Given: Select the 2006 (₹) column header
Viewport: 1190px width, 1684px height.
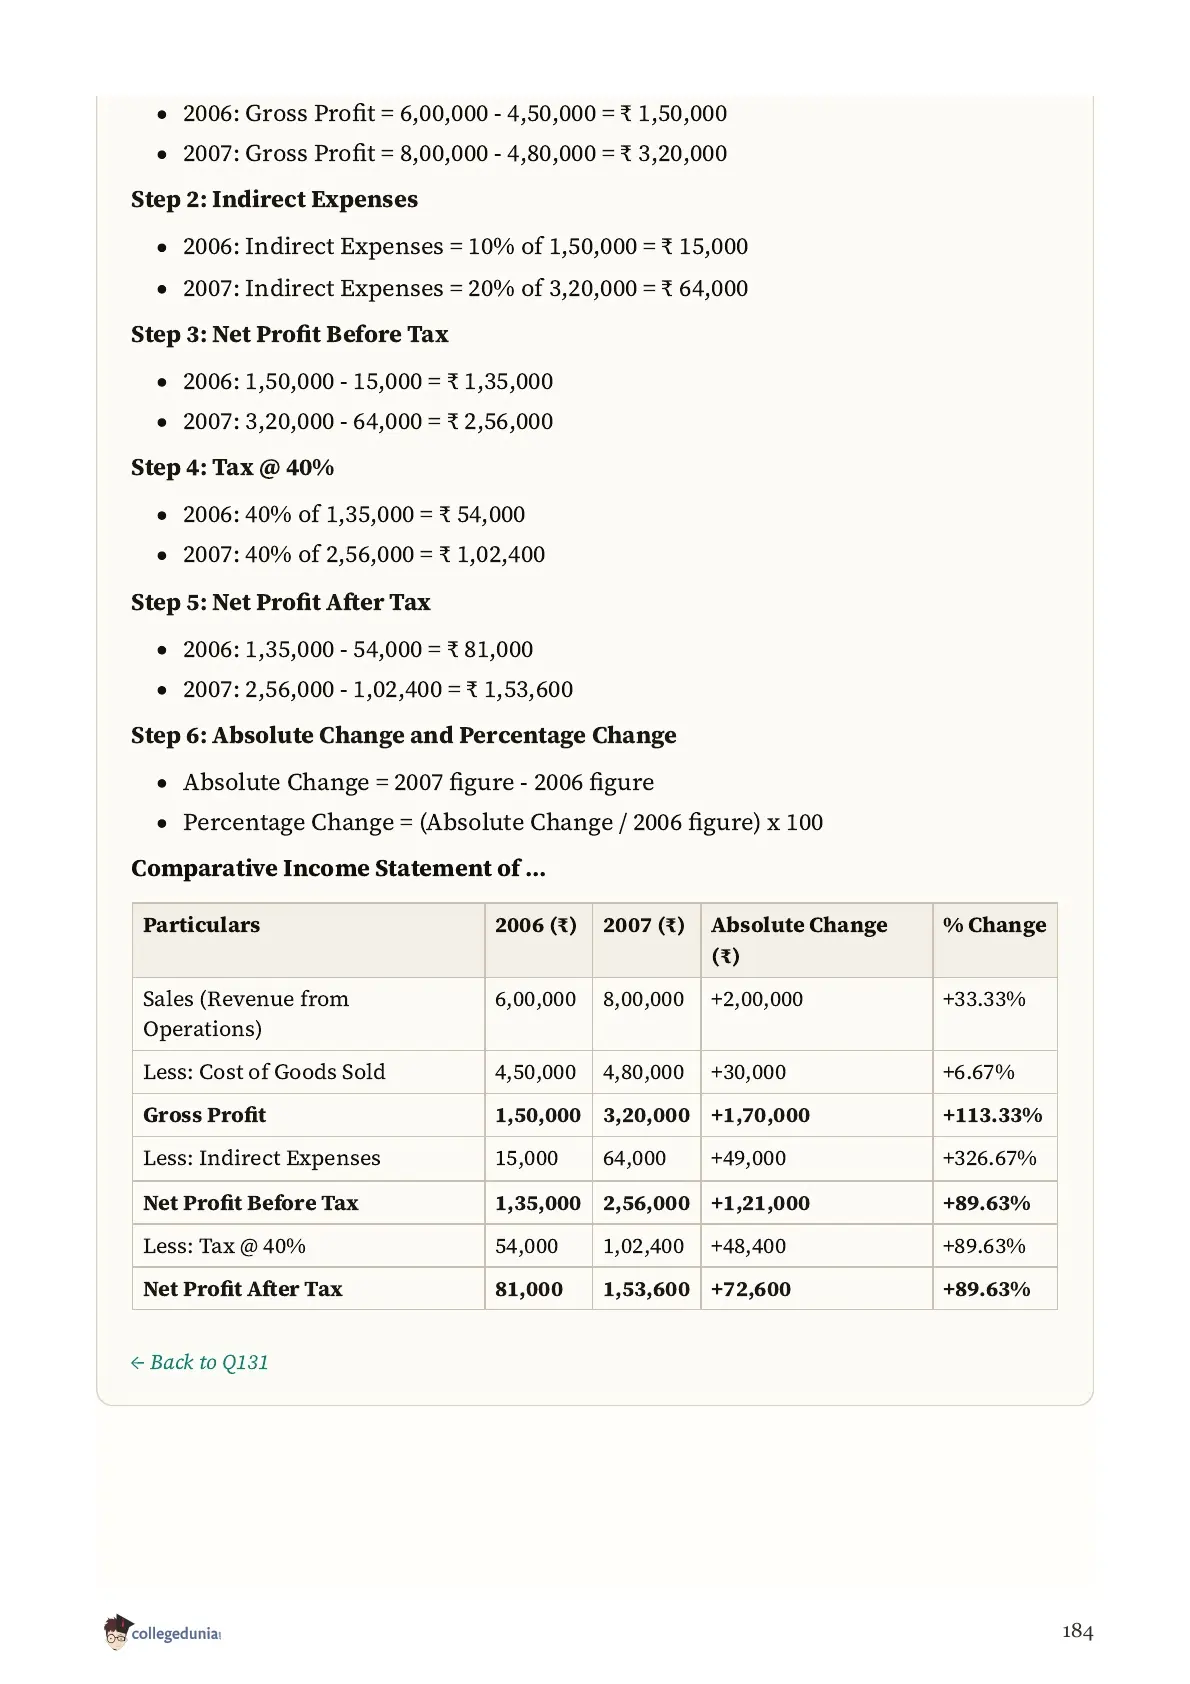Looking at the screenshot, I should click(x=536, y=925).
